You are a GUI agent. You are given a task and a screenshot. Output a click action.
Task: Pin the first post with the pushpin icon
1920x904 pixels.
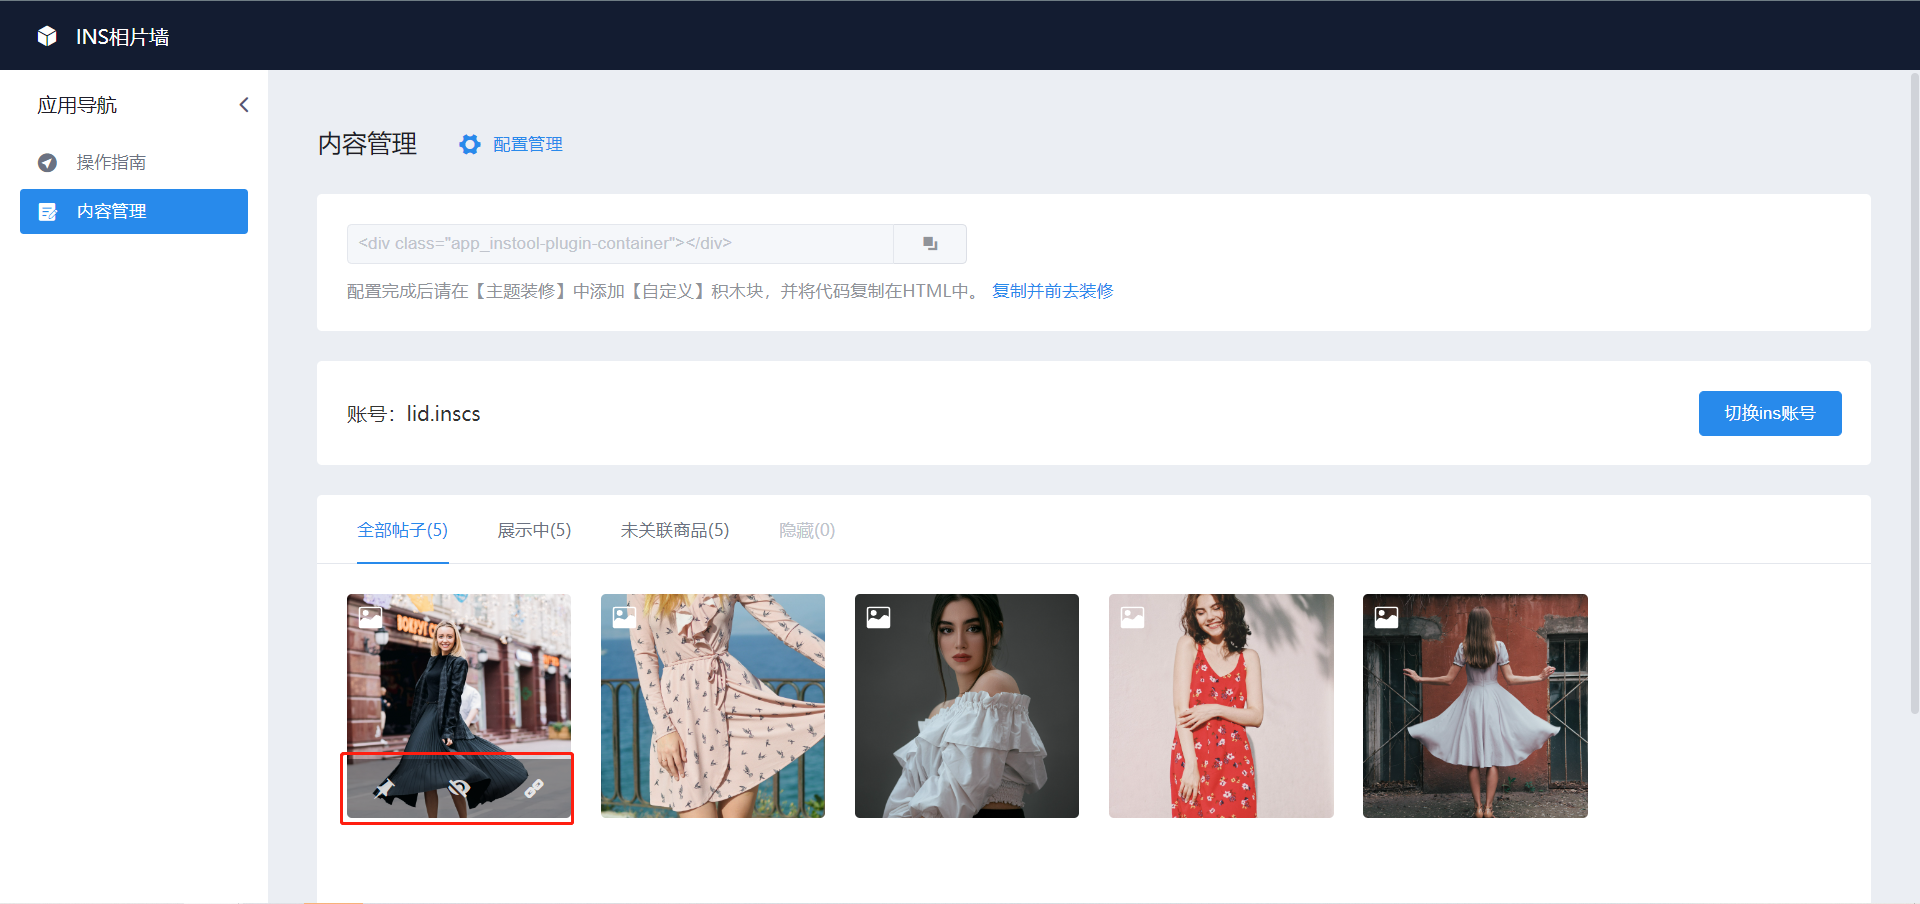pyautogui.click(x=384, y=788)
